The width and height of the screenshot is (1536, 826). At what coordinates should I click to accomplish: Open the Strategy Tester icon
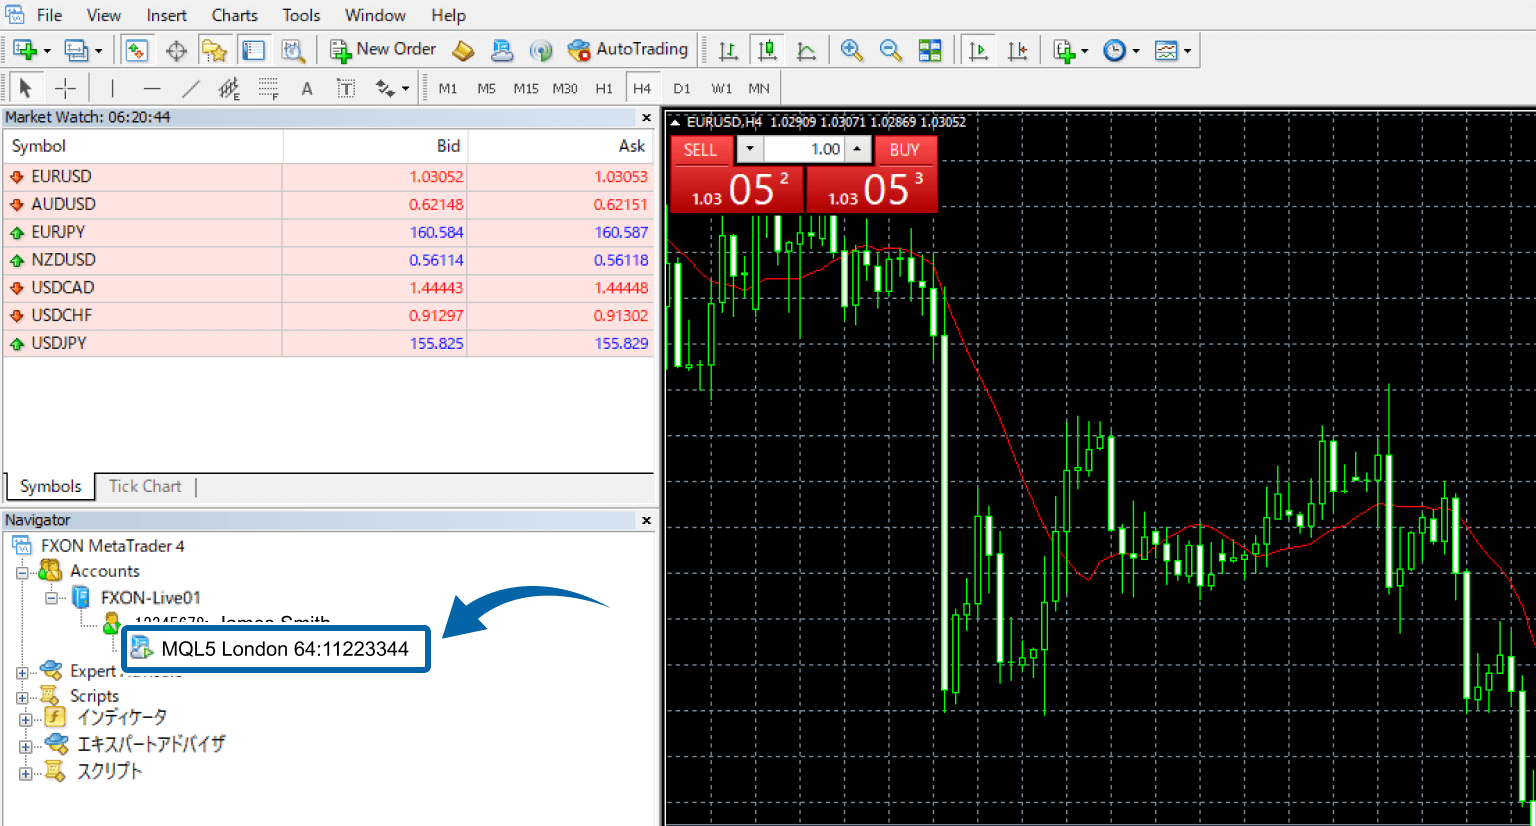(292, 50)
